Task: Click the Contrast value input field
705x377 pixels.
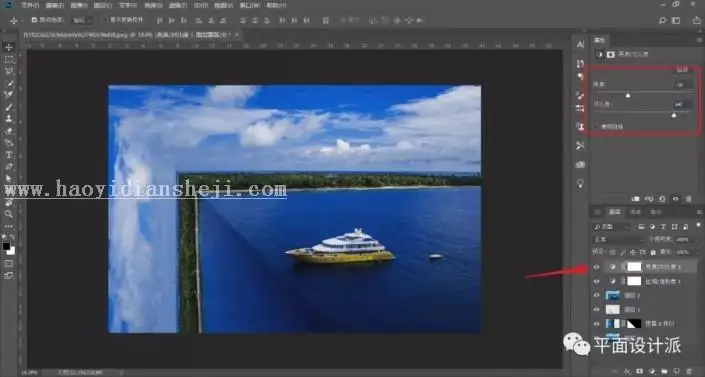Action: [x=682, y=104]
